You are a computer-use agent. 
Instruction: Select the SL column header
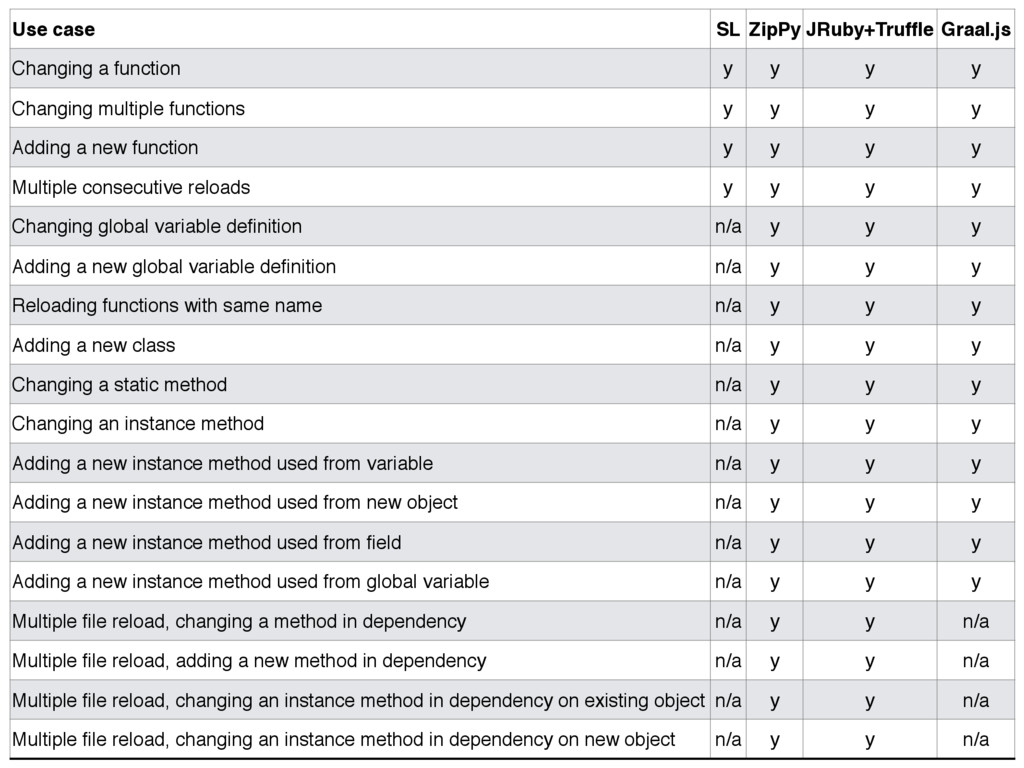pyautogui.click(x=728, y=29)
